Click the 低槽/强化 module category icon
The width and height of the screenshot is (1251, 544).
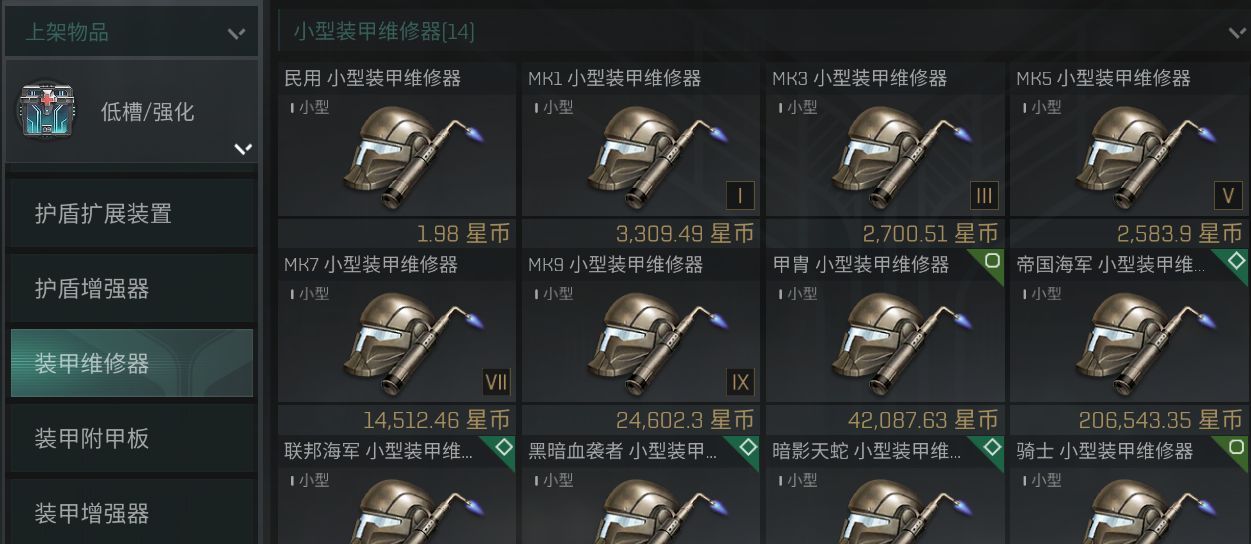44,111
